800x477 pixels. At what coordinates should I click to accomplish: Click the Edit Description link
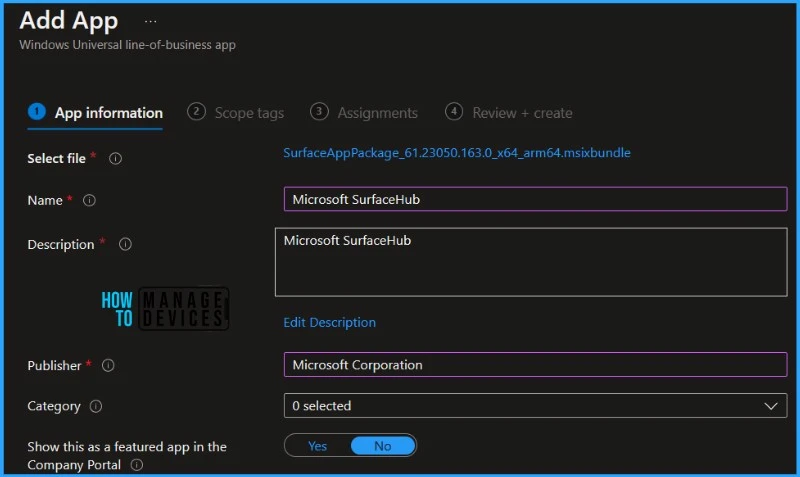330,322
